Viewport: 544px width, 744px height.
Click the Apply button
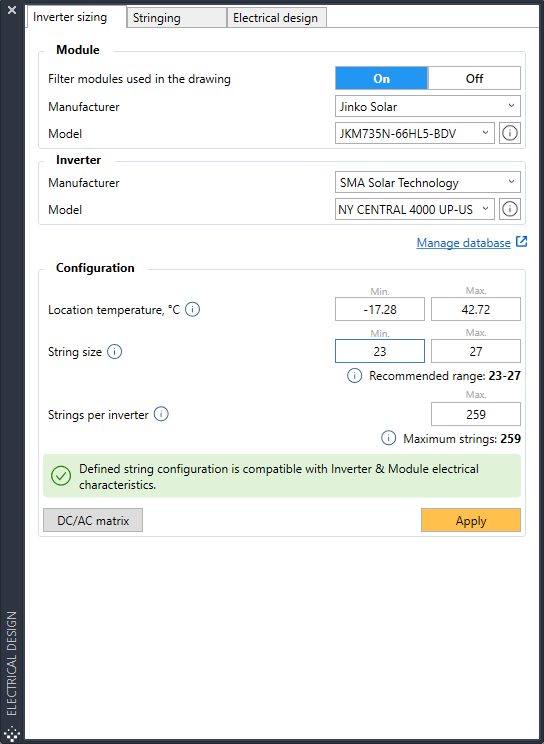(471, 521)
